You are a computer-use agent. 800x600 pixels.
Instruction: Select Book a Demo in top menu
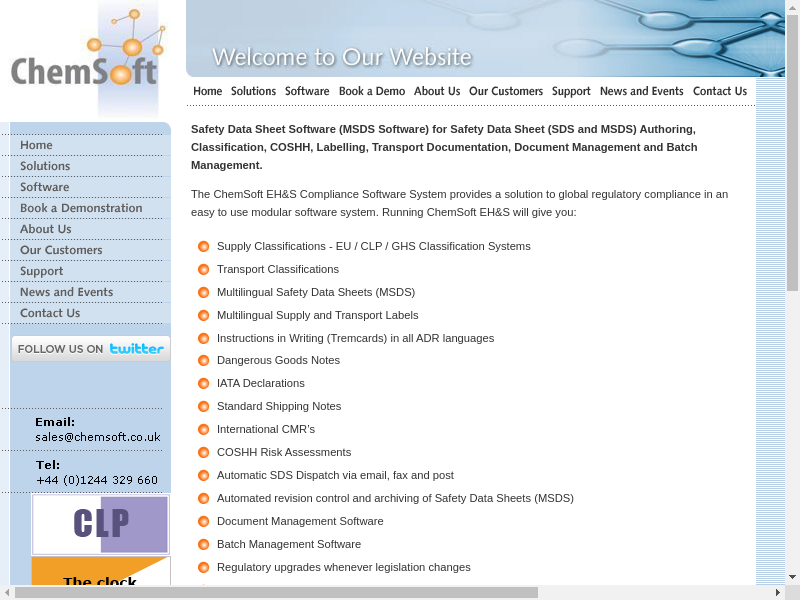click(372, 91)
